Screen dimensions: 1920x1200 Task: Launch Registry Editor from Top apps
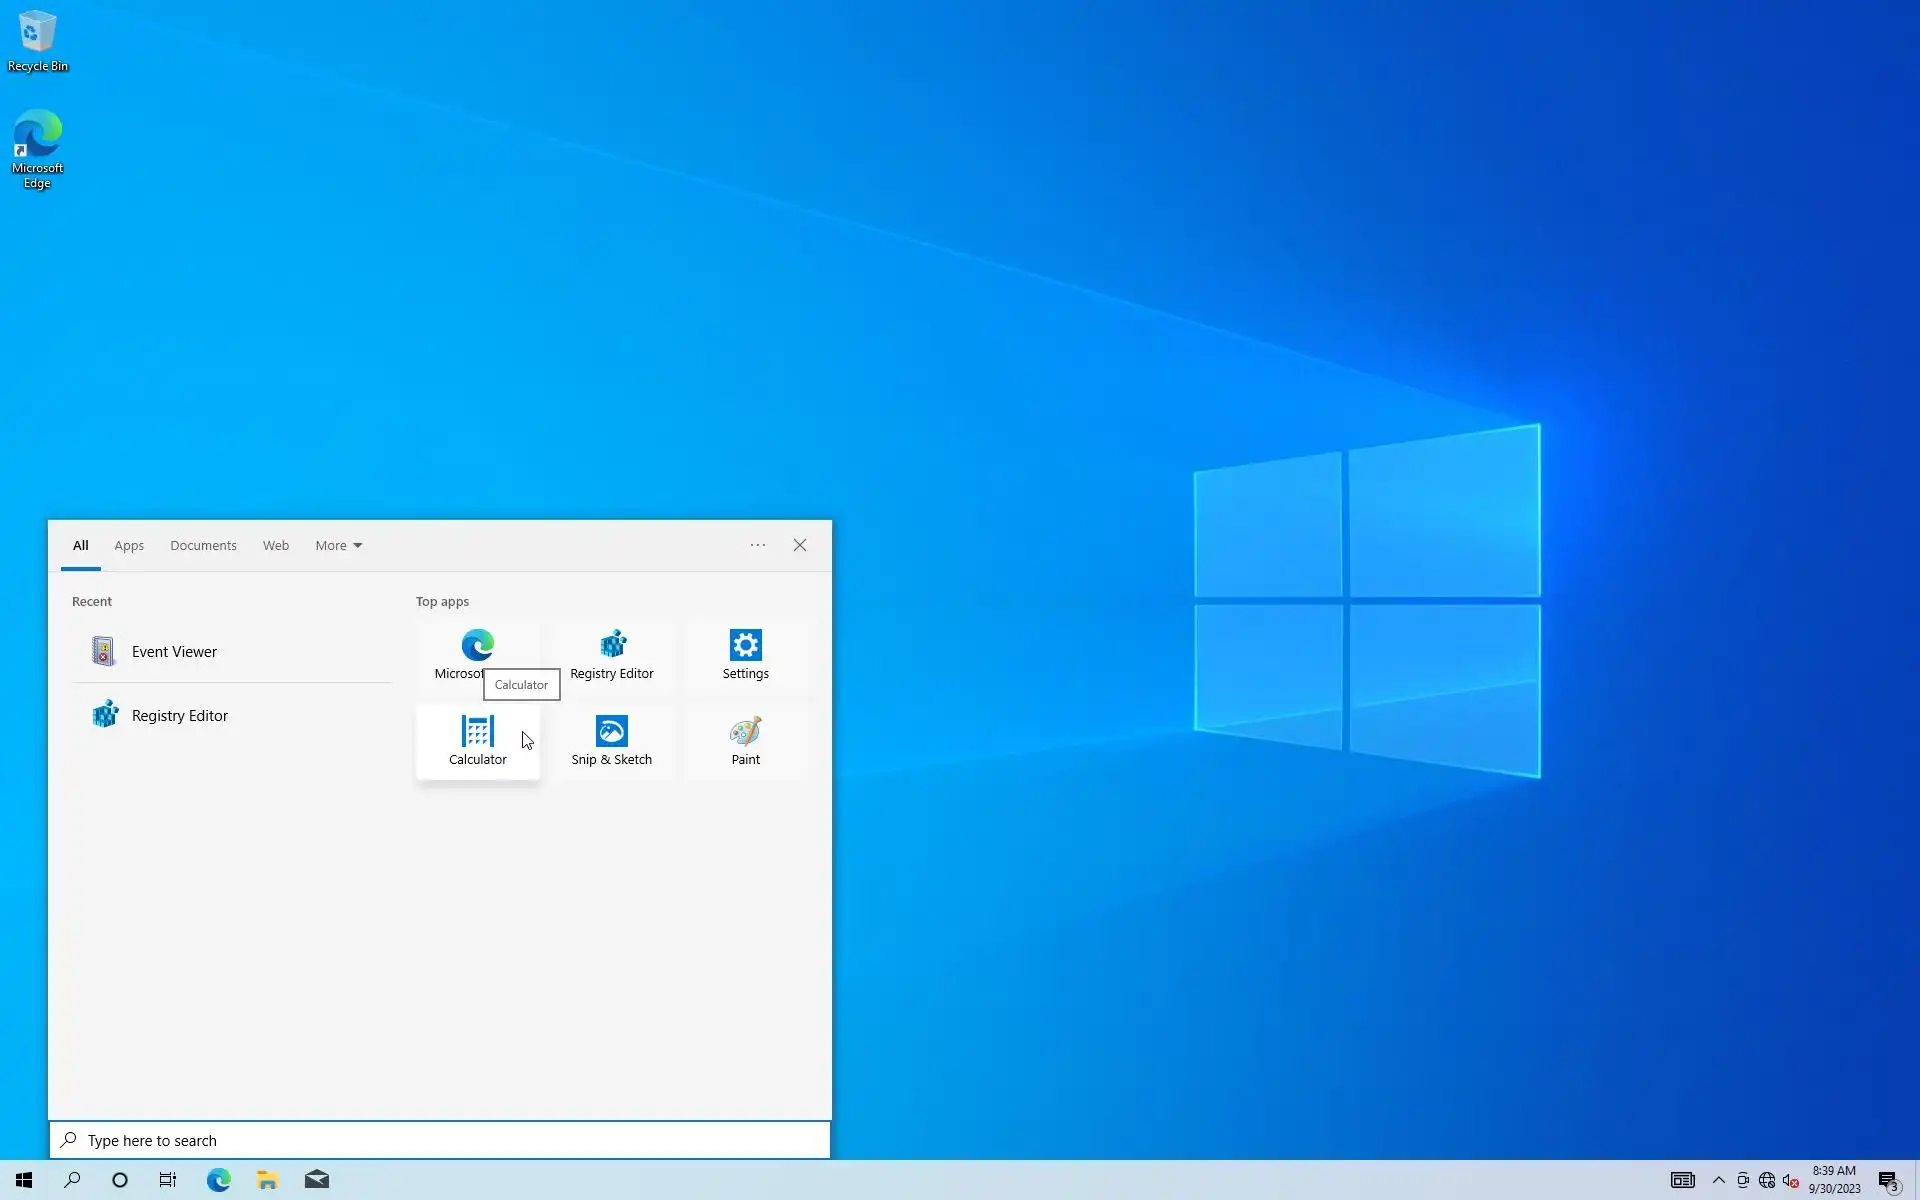coord(611,655)
